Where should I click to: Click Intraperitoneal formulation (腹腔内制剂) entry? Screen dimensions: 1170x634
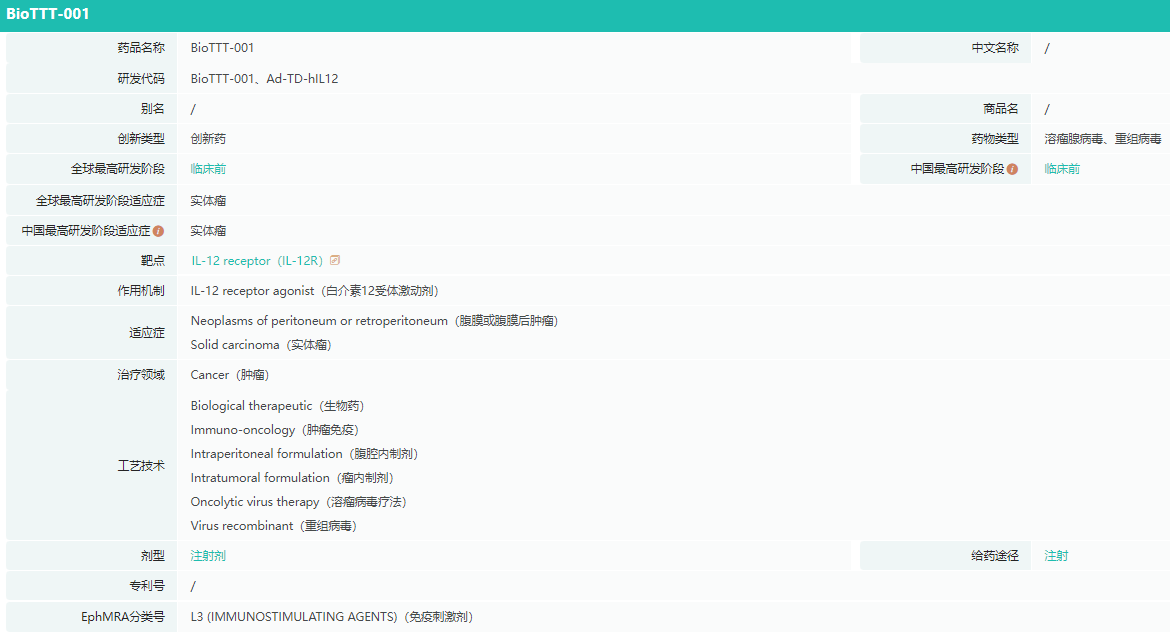click(x=304, y=453)
